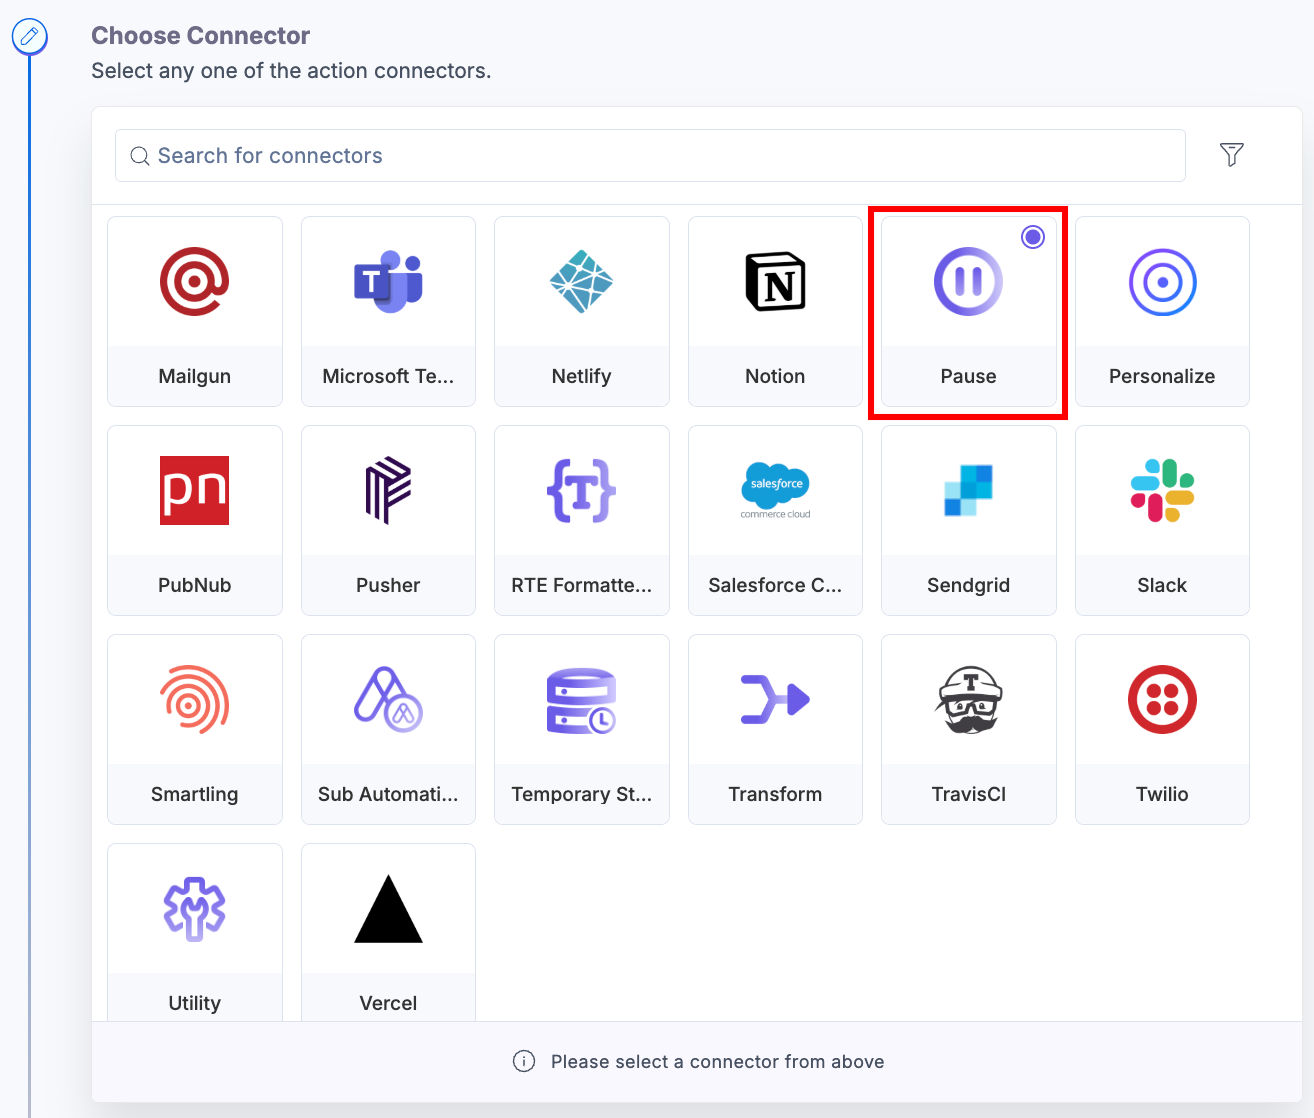Select the Notion connector icon
The width and height of the screenshot is (1314, 1118).
tap(775, 282)
